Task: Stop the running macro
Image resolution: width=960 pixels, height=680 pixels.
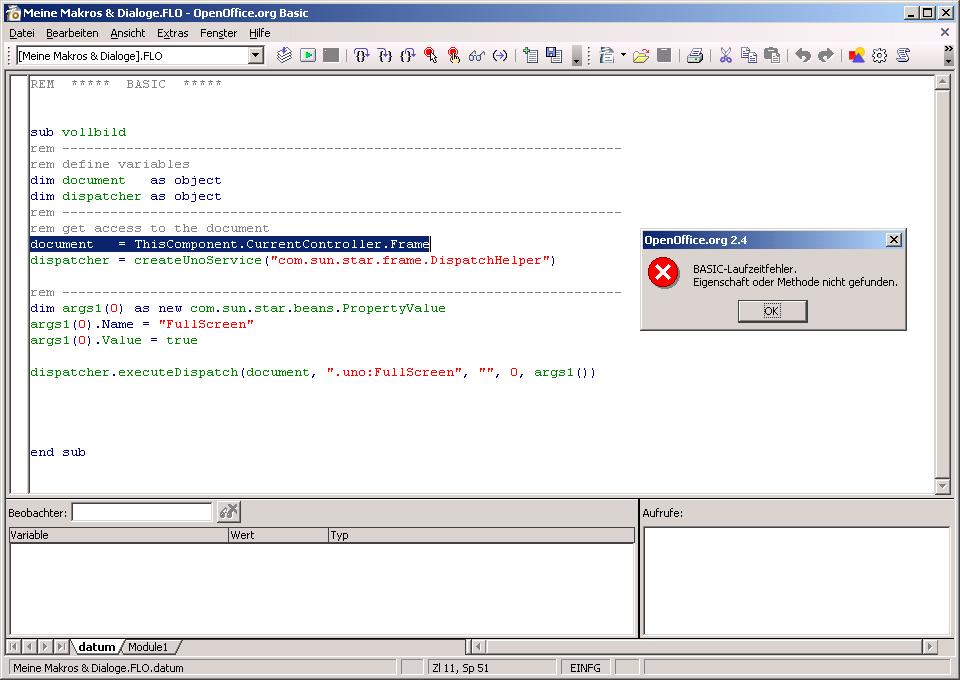Action: [331, 56]
